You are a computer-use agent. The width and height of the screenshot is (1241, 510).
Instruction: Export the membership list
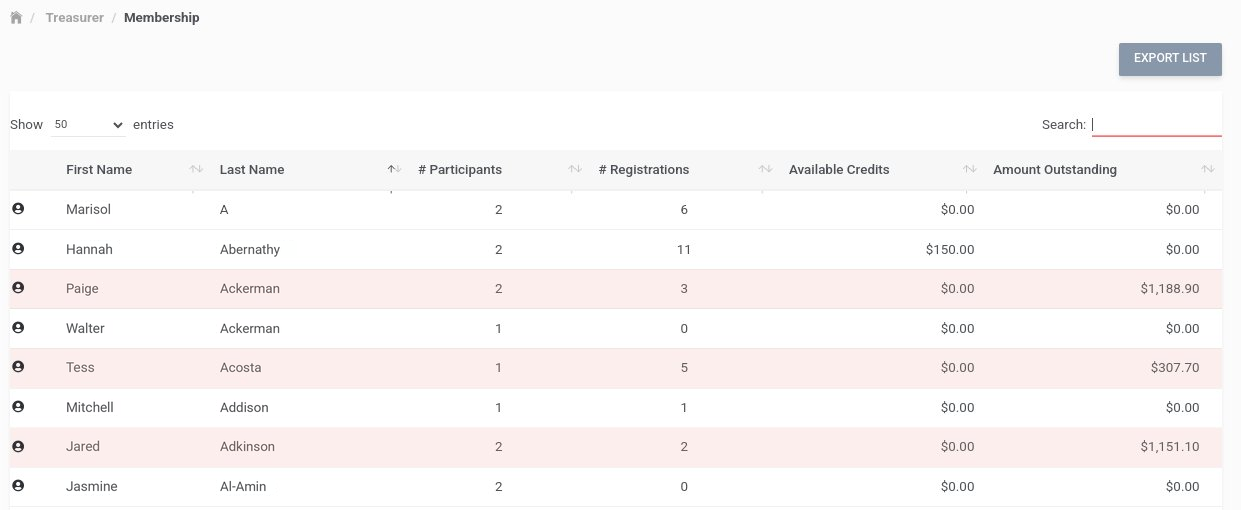click(x=1170, y=59)
